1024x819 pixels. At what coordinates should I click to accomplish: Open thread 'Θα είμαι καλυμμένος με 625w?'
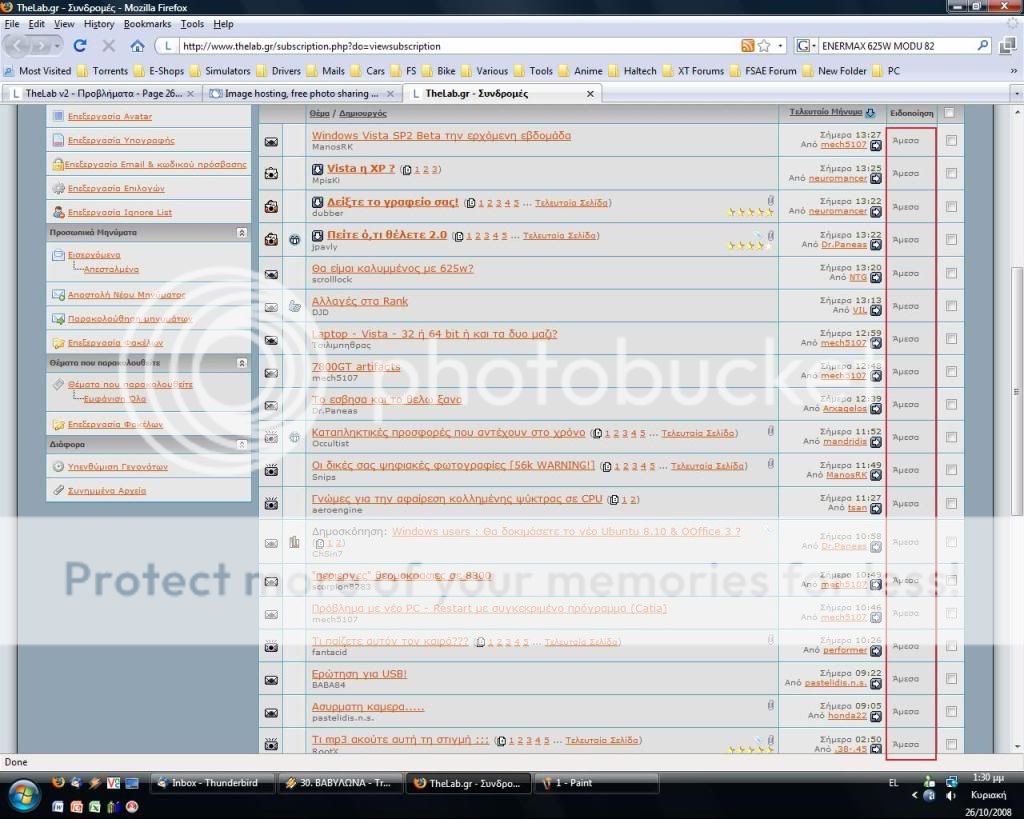(x=392, y=268)
